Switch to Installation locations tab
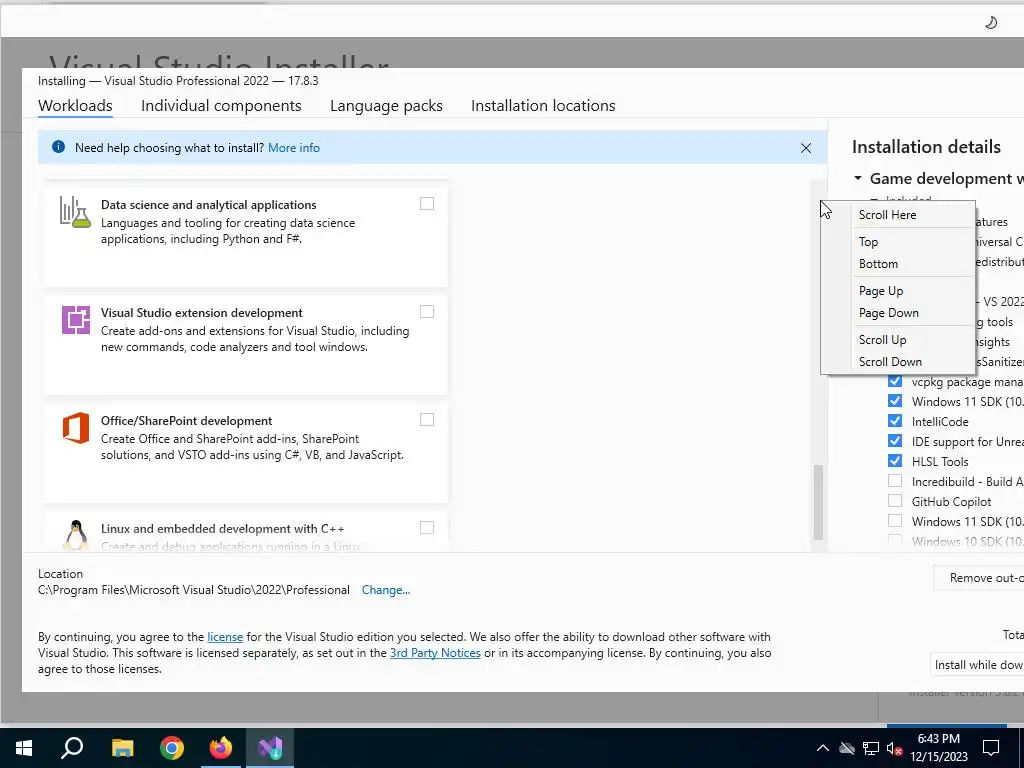Image resolution: width=1024 pixels, height=768 pixels. click(x=543, y=106)
